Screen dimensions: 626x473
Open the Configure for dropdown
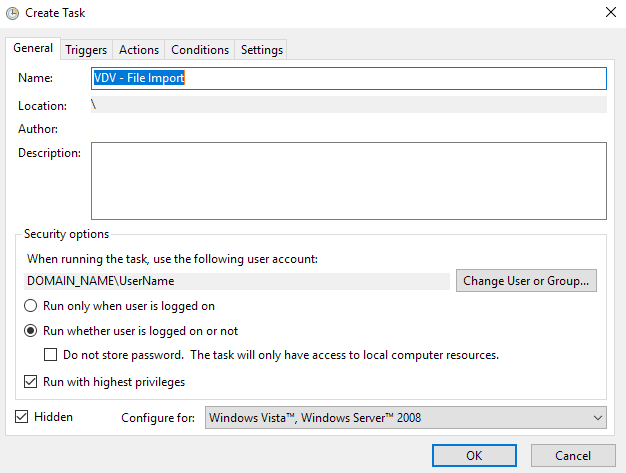click(405, 418)
